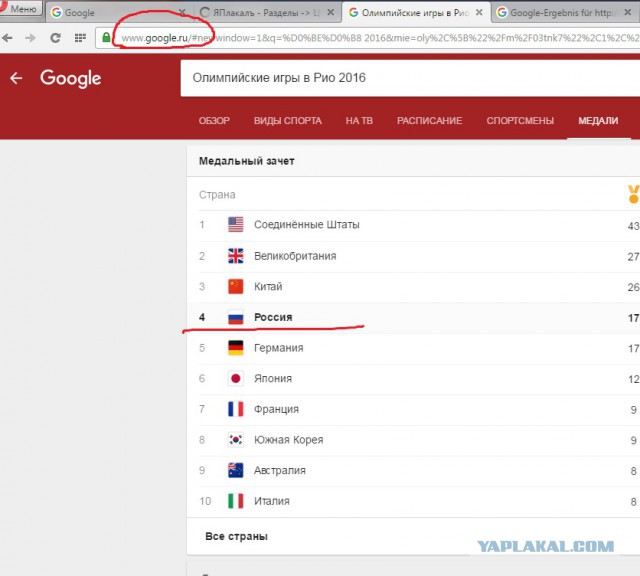Select the Китай row
This screenshot has width=640, height=576.
[413, 287]
